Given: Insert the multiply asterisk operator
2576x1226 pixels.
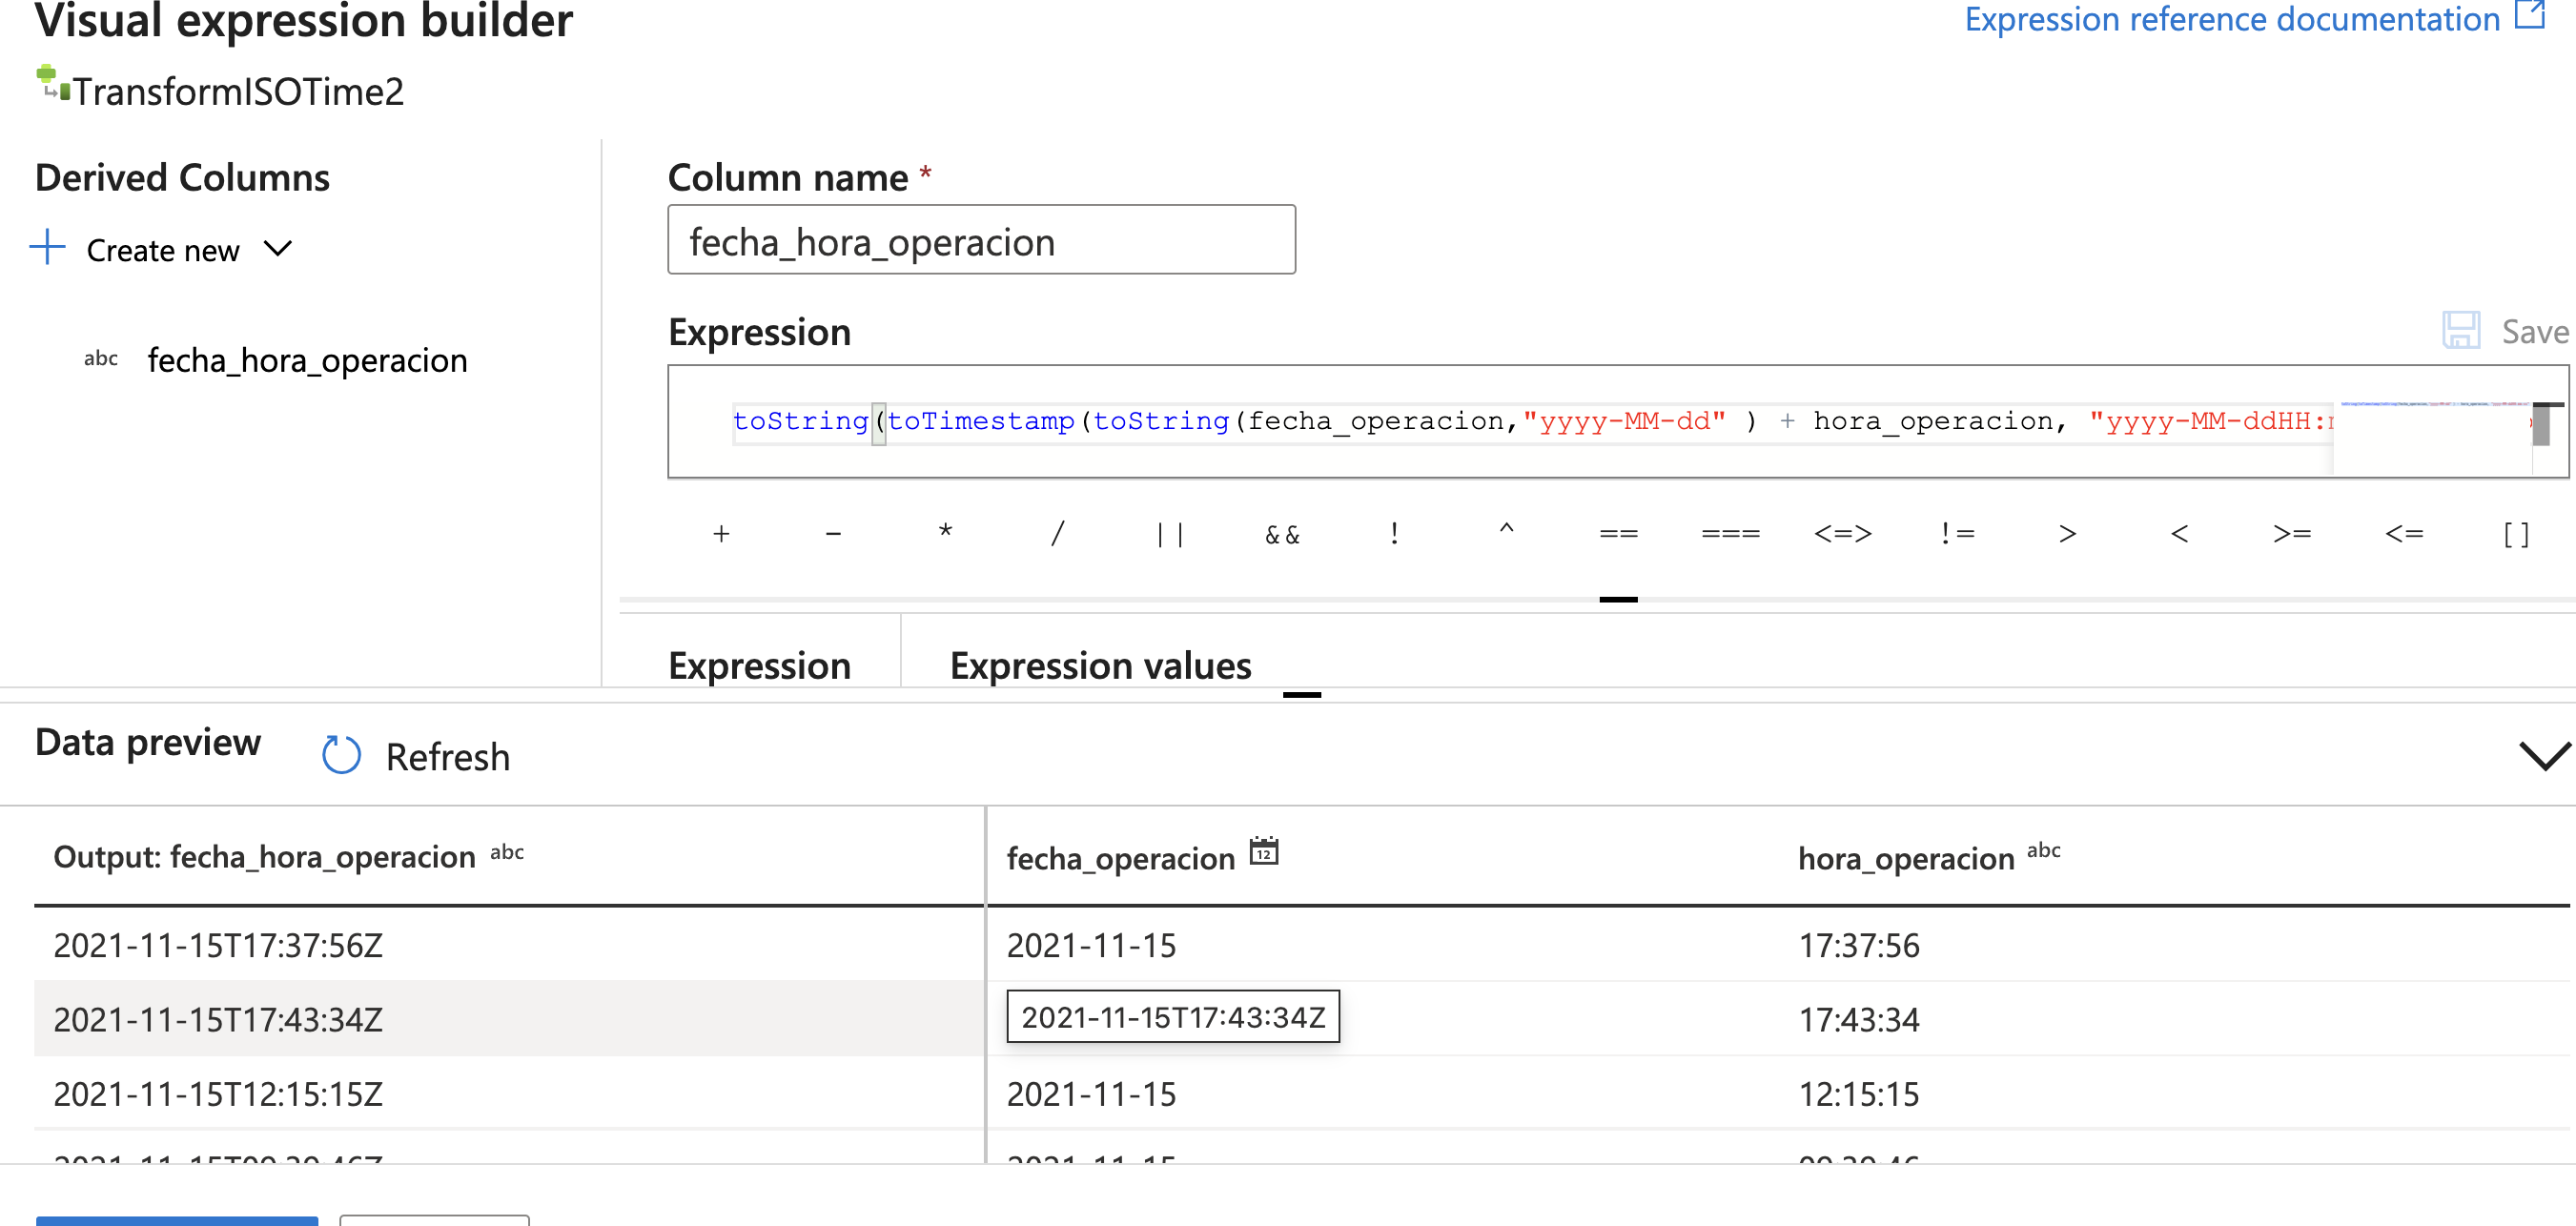Looking at the screenshot, I should tap(945, 533).
